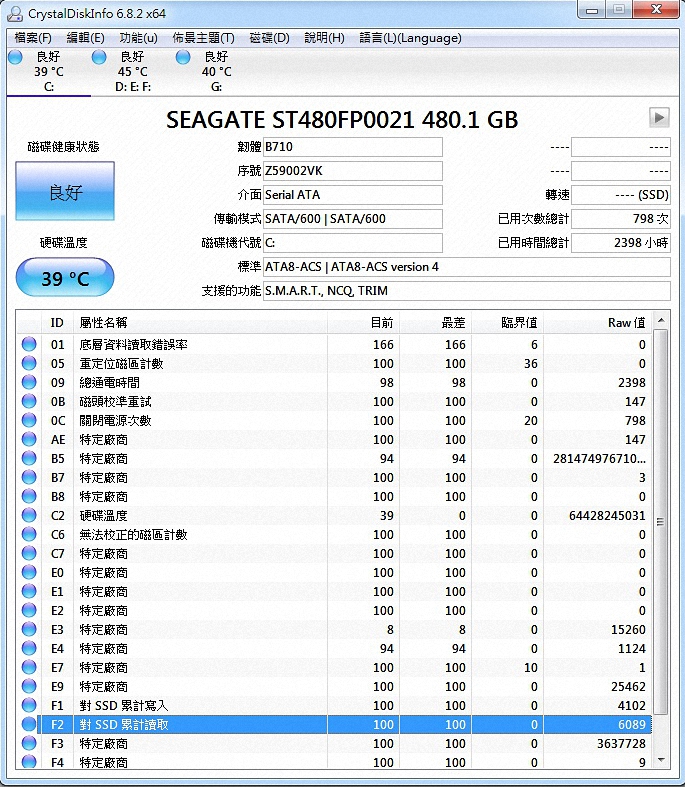Click the 39 °C temperature button

pyautogui.click(x=65, y=278)
